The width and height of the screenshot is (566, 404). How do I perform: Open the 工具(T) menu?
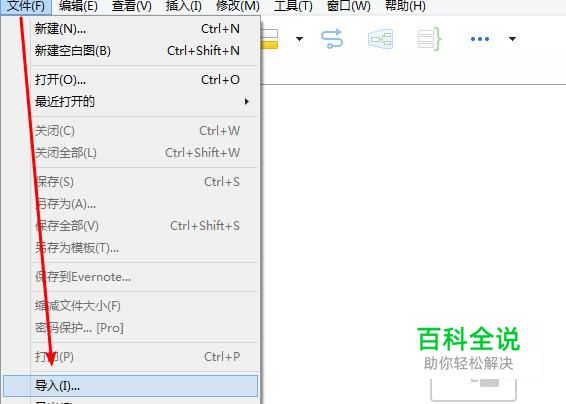coord(293,6)
